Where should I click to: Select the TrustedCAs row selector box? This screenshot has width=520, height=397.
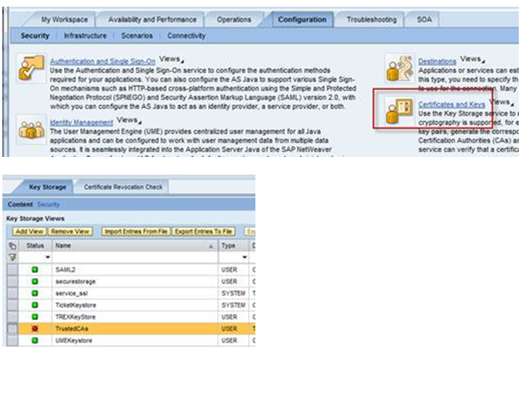pos(13,329)
